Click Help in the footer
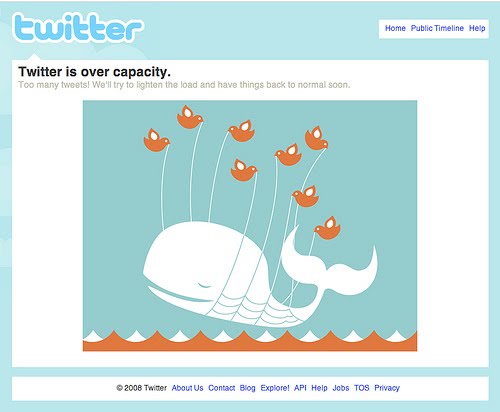Image resolution: width=500 pixels, height=412 pixels. point(319,388)
